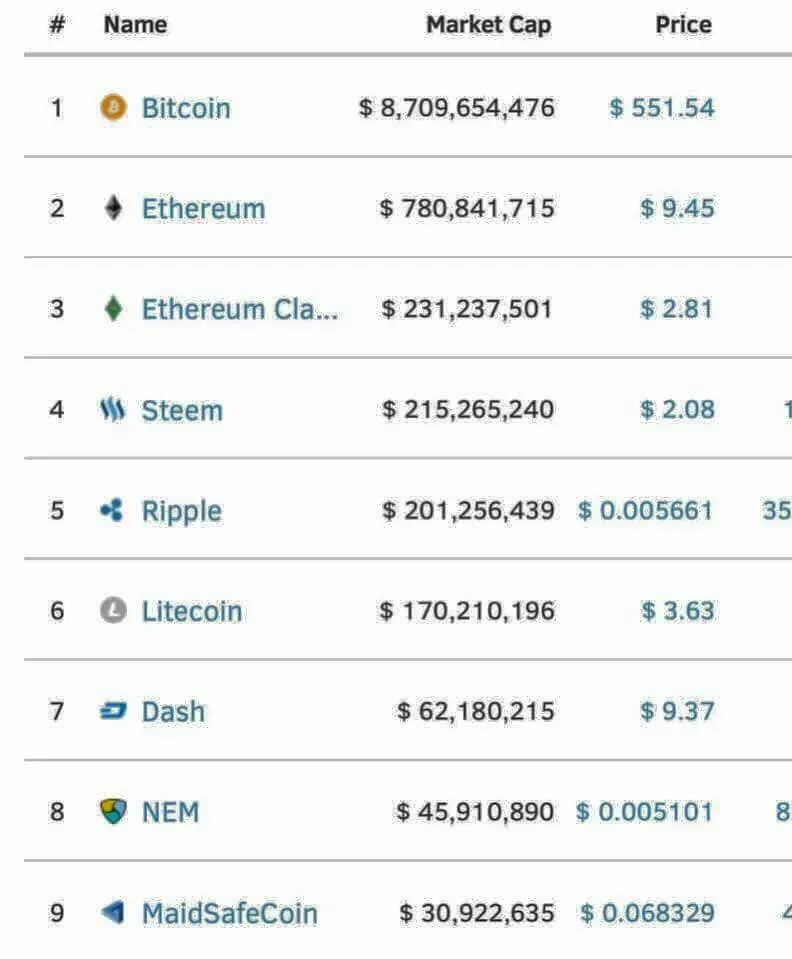Sort by the Market Cap column header
This screenshot has height=959, width=792.
[489, 25]
